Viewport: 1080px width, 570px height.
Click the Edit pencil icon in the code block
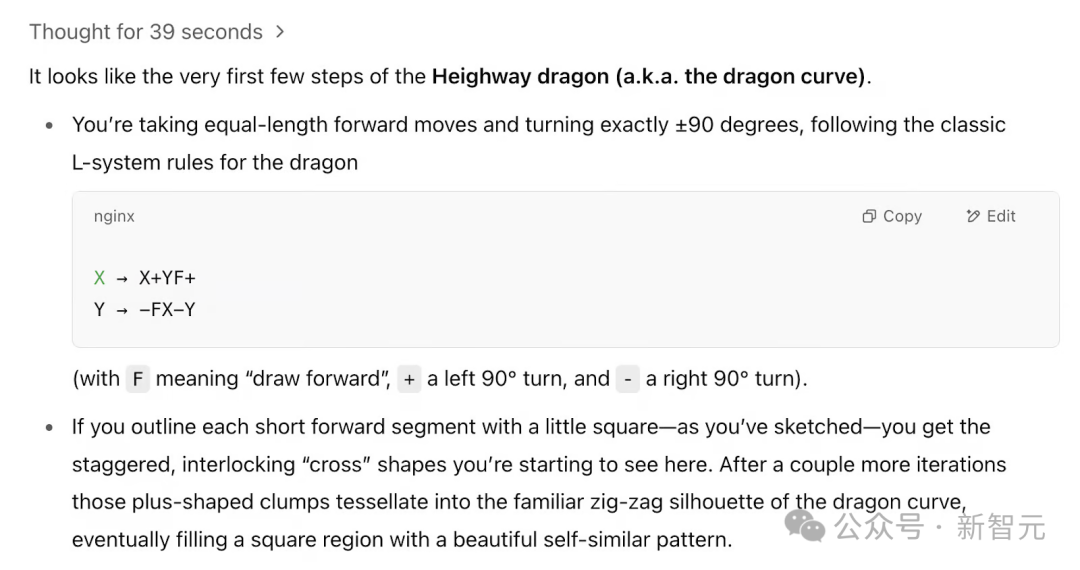click(x=973, y=216)
